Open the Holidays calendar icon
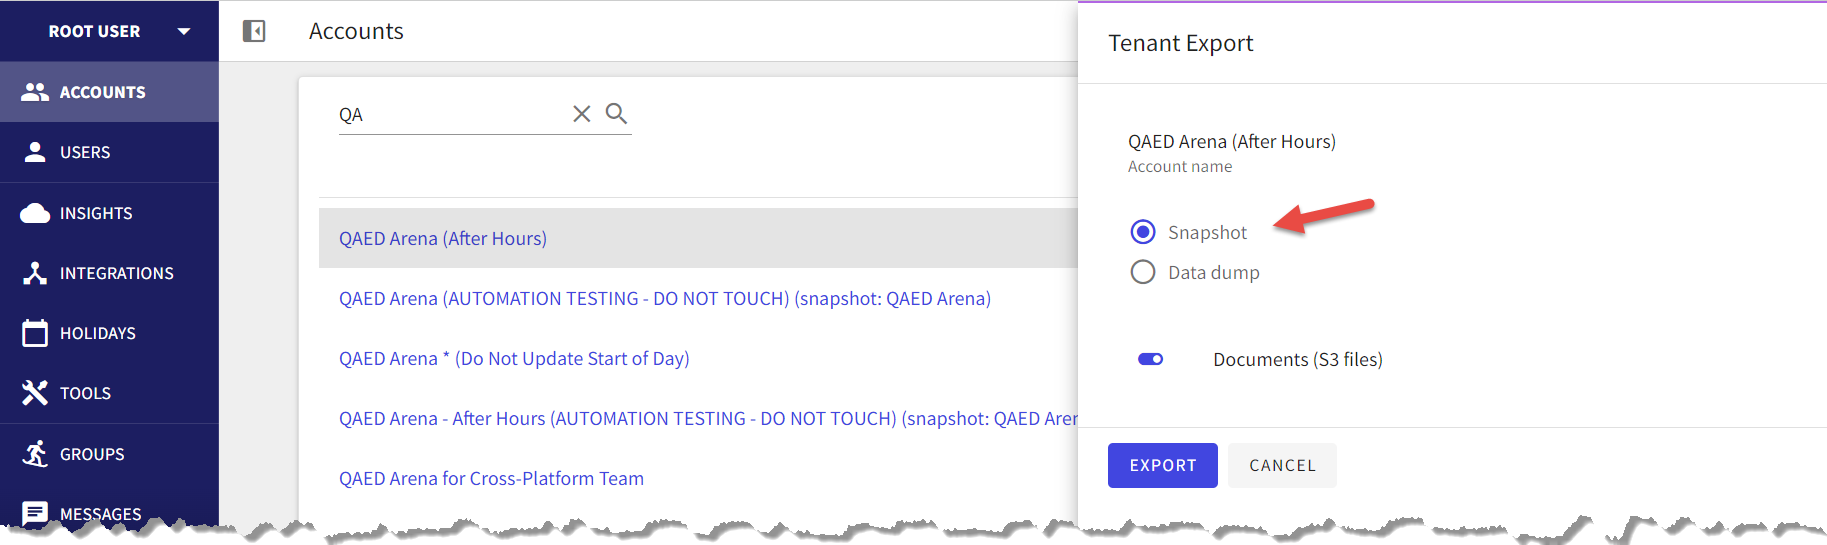 (35, 333)
